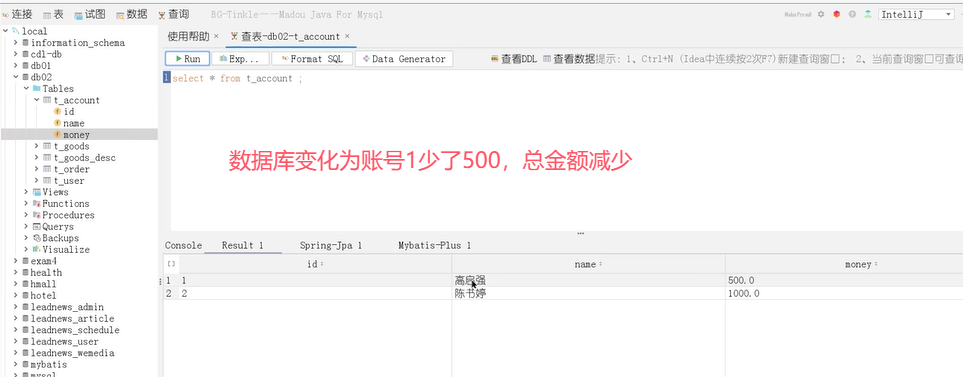Collapse the Tables folder
This screenshot has height=377, width=963.
click(x=26, y=89)
